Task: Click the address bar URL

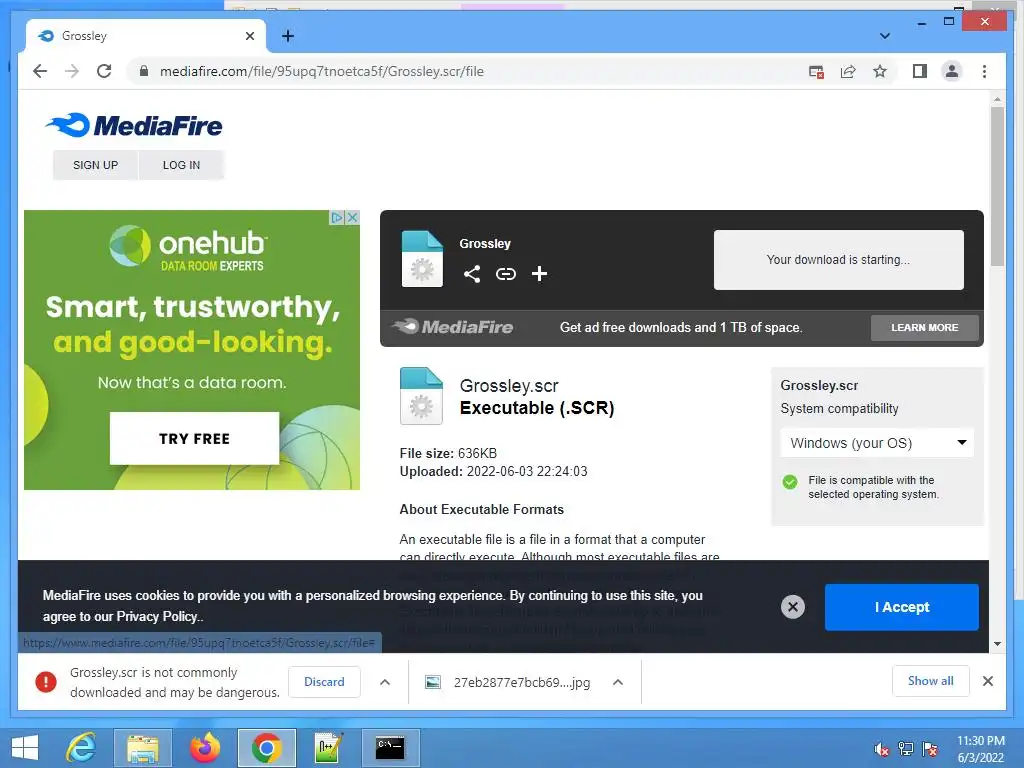Action: coord(322,71)
